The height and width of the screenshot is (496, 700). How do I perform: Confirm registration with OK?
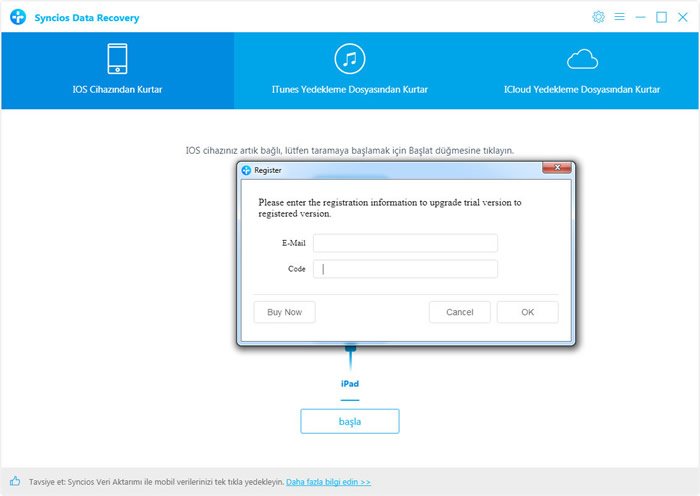tap(527, 312)
